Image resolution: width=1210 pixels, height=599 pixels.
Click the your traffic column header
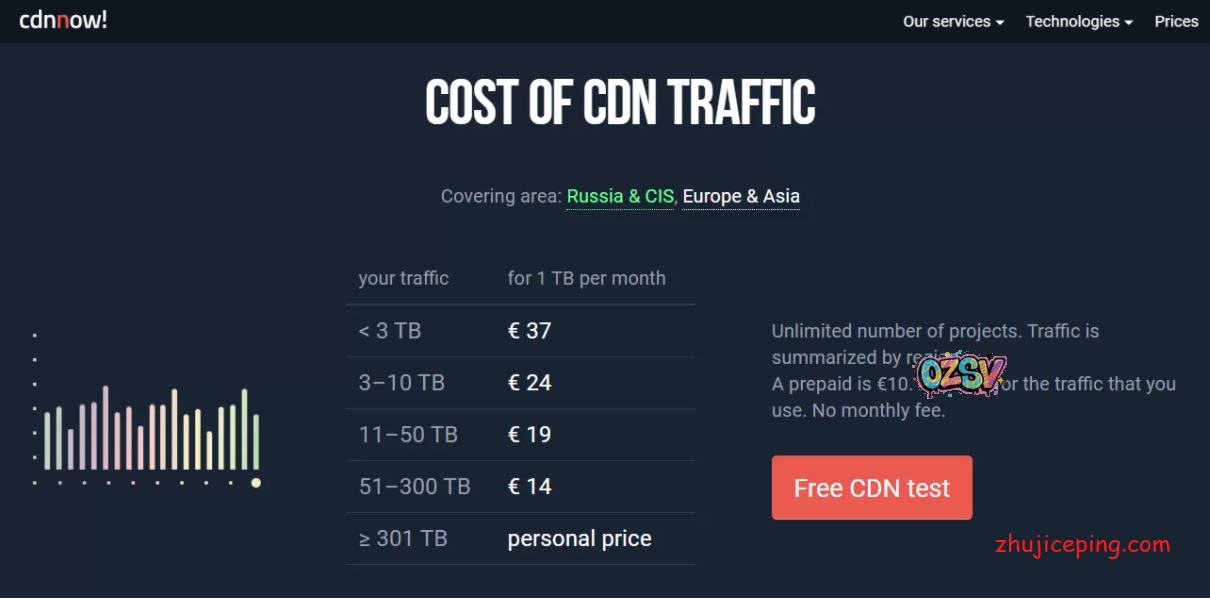click(x=403, y=278)
